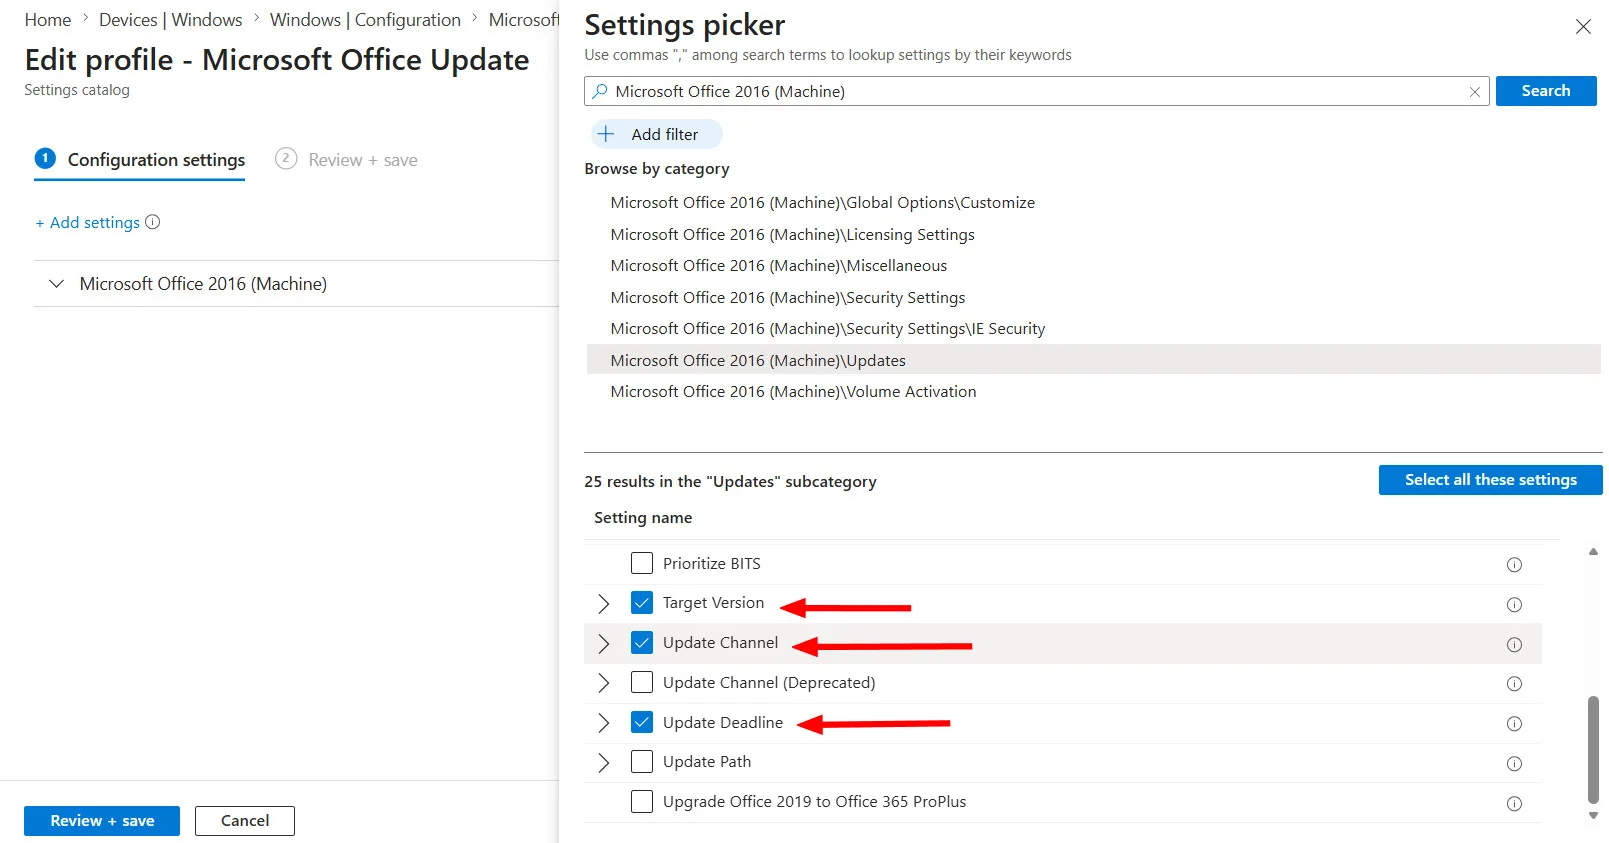
Task: Expand Update Channel (Deprecated) chevron
Action: point(603,683)
